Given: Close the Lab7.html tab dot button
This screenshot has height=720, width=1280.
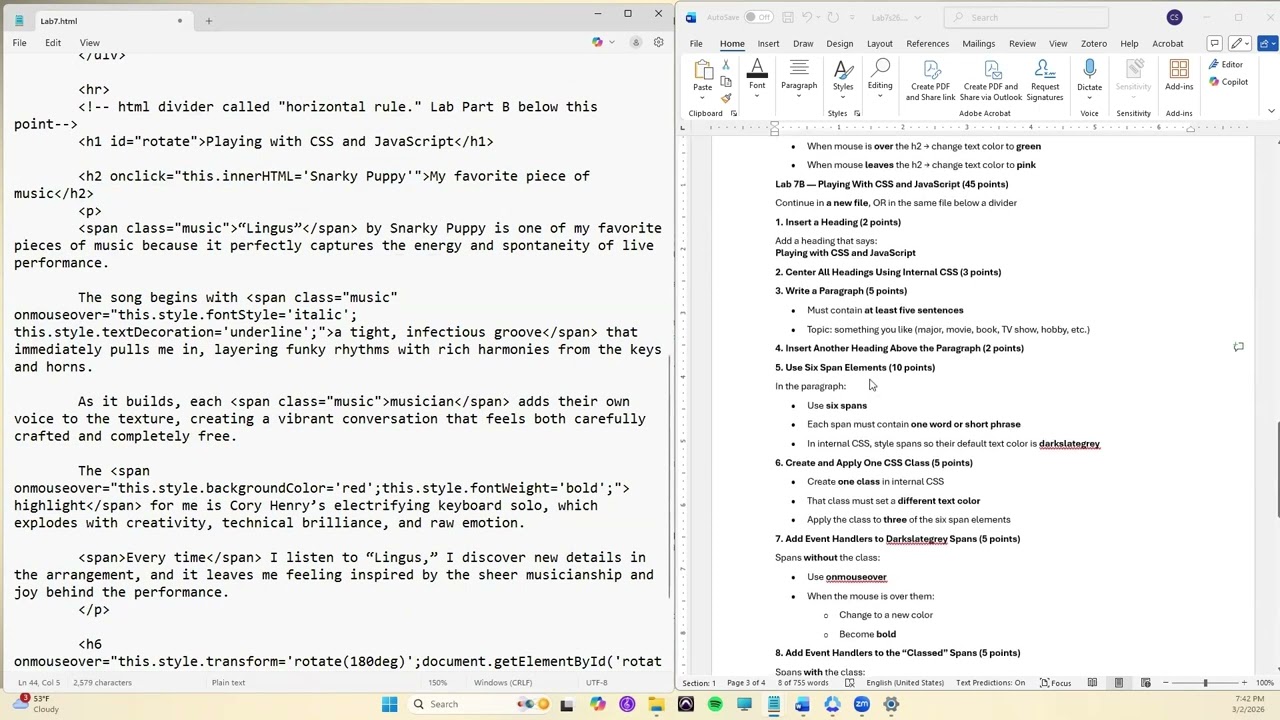Looking at the screenshot, I should click(x=181, y=20).
